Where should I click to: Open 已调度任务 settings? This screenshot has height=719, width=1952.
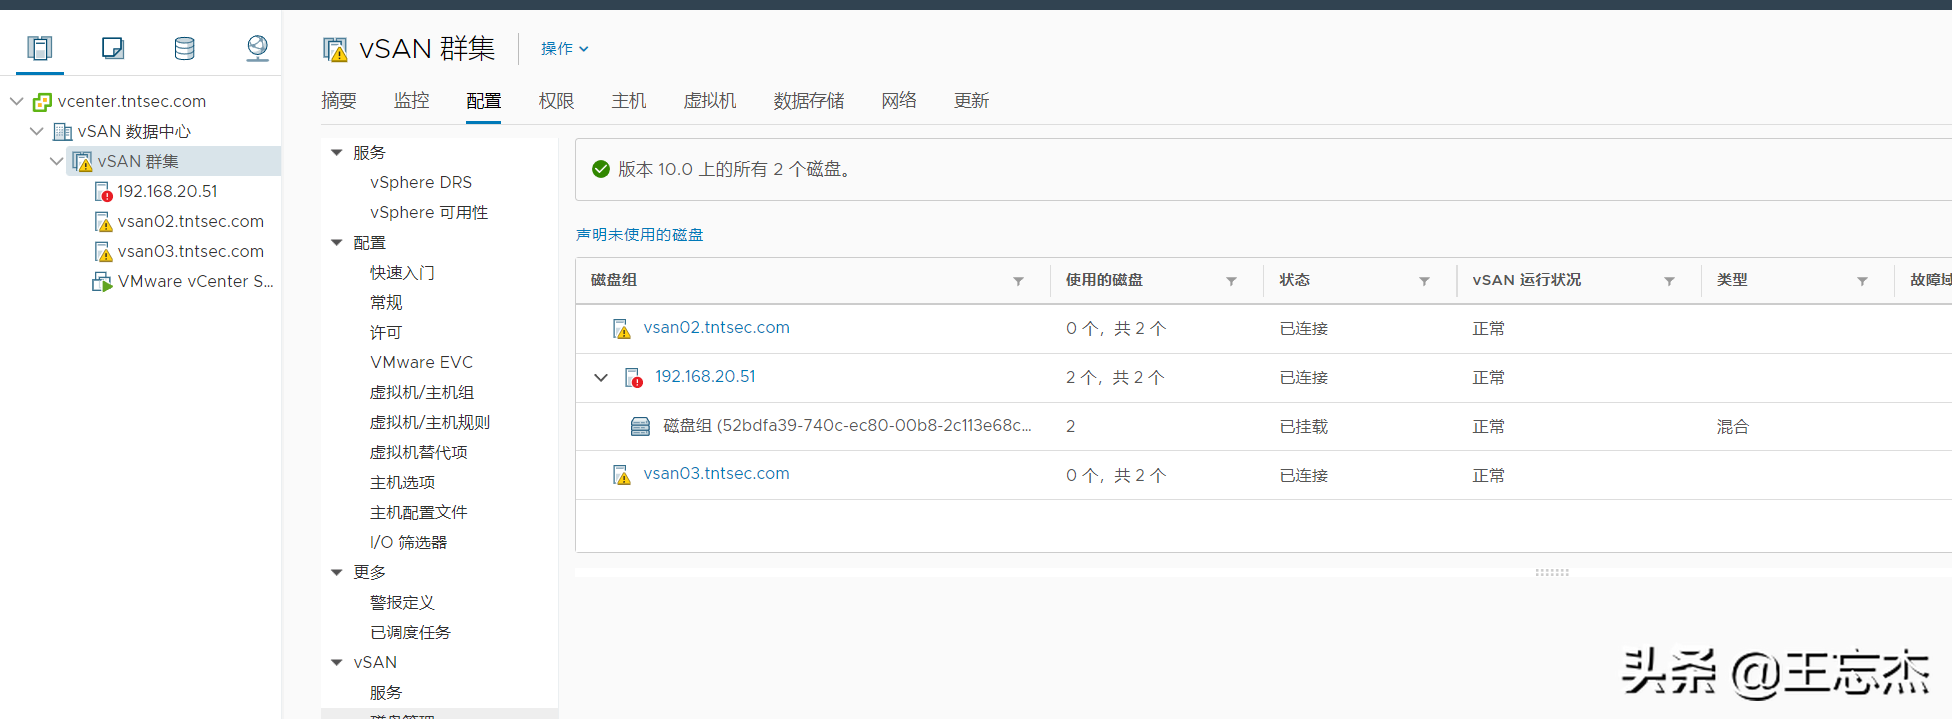410,632
